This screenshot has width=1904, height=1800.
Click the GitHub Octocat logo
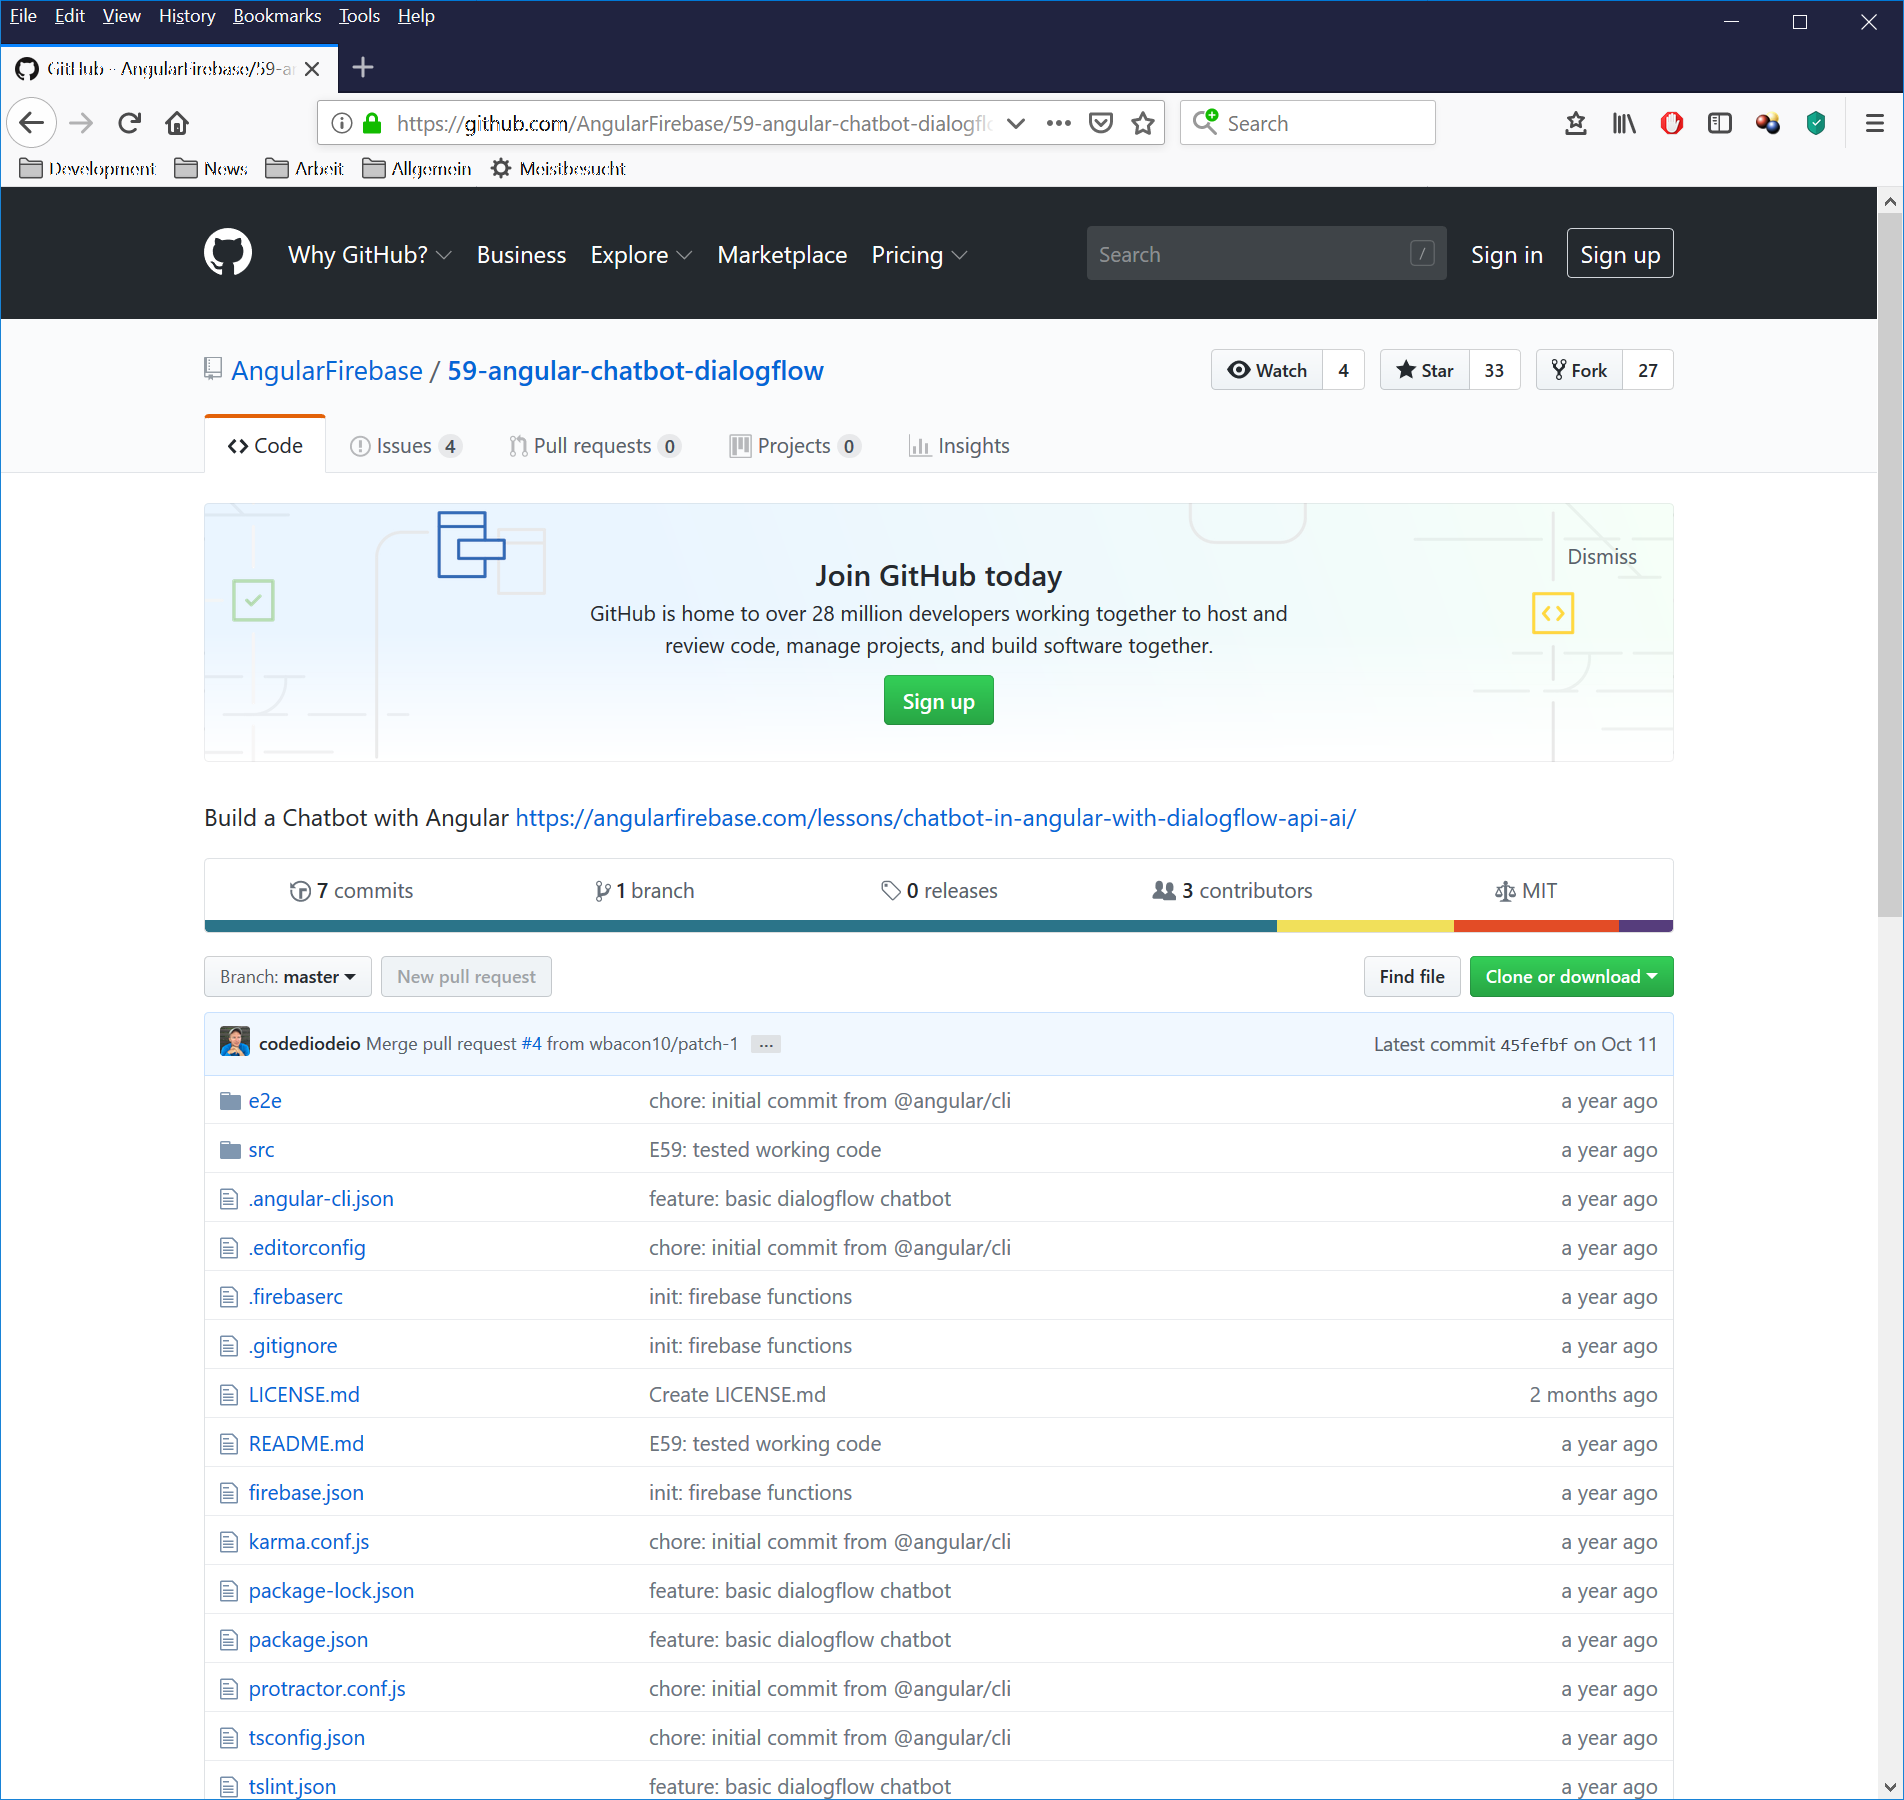click(x=228, y=253)
